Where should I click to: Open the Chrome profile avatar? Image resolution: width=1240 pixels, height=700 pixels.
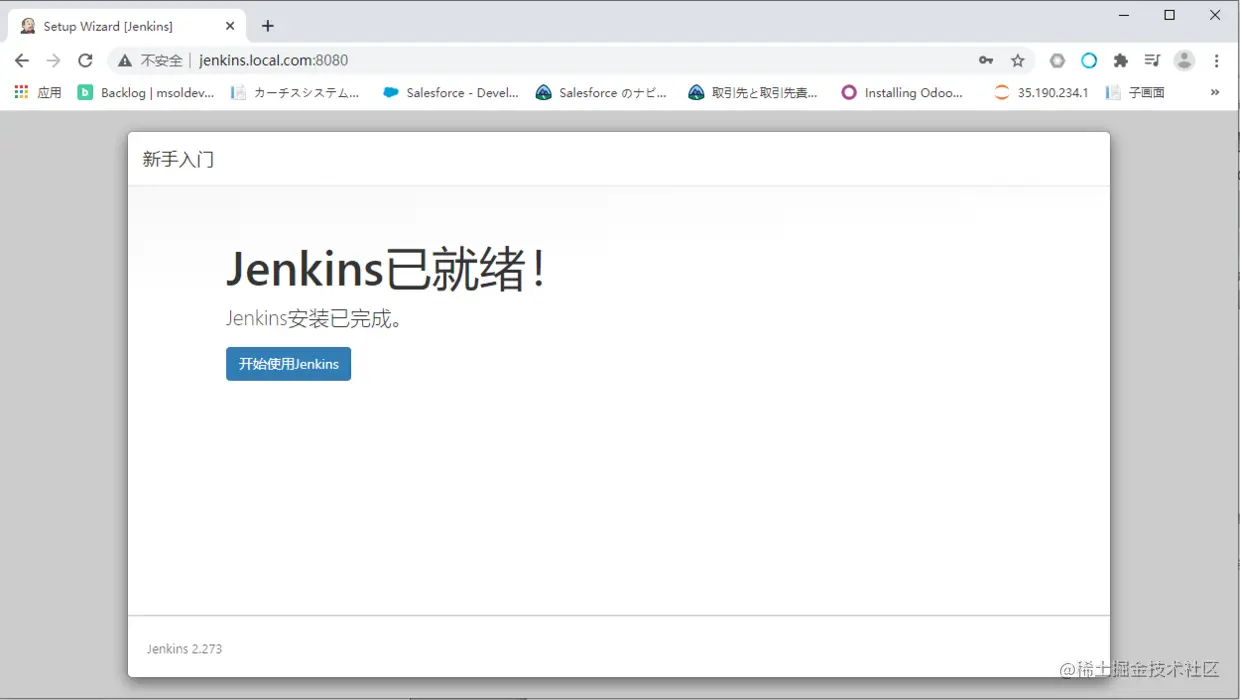coord(1184,60)
